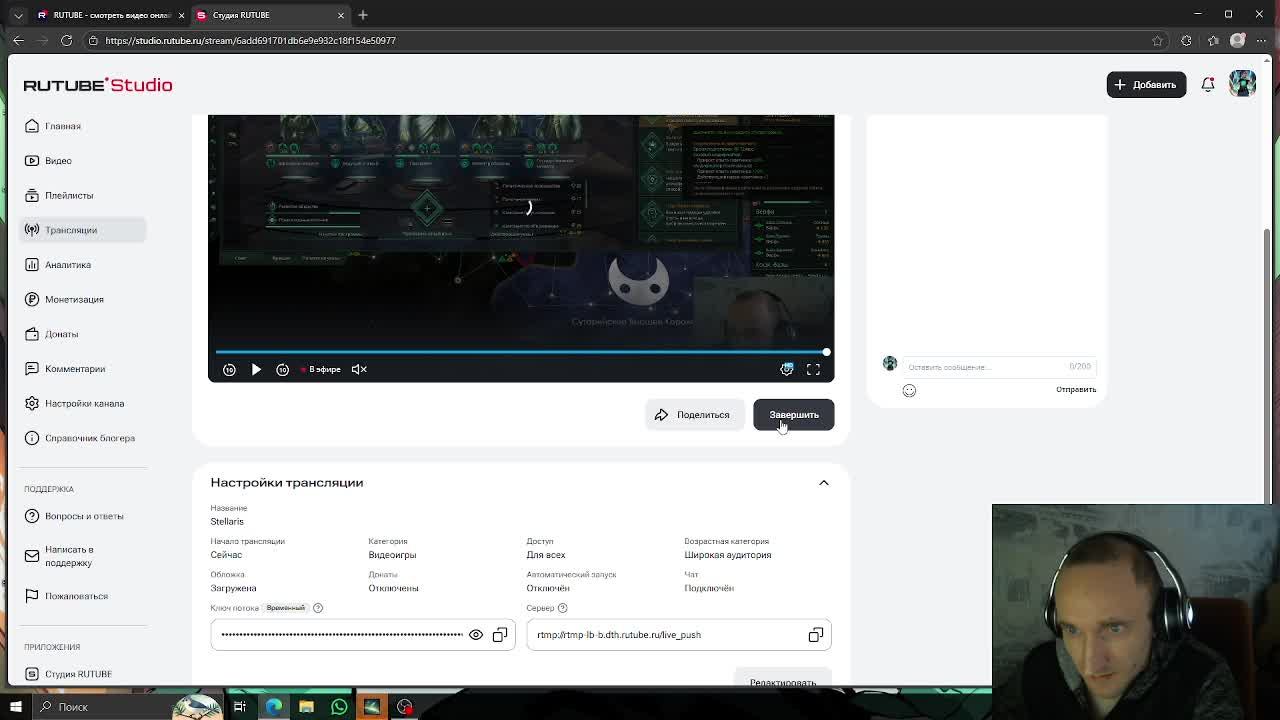
Task: Open Справочник блогера in sidebar
Action: pyautogui.click(x=83, y=438)
